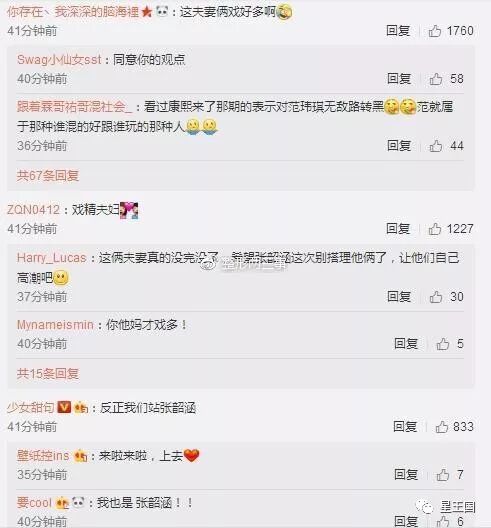Expand the 共15条回复 thread
This screenshot has height=528, width=491.
48,373
